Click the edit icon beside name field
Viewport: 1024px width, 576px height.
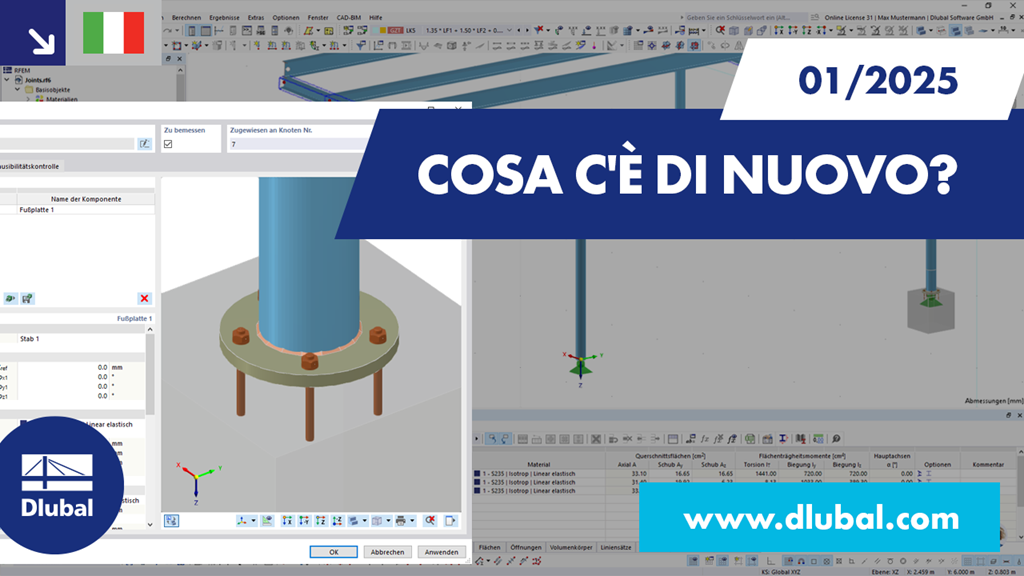coord(144,144)
